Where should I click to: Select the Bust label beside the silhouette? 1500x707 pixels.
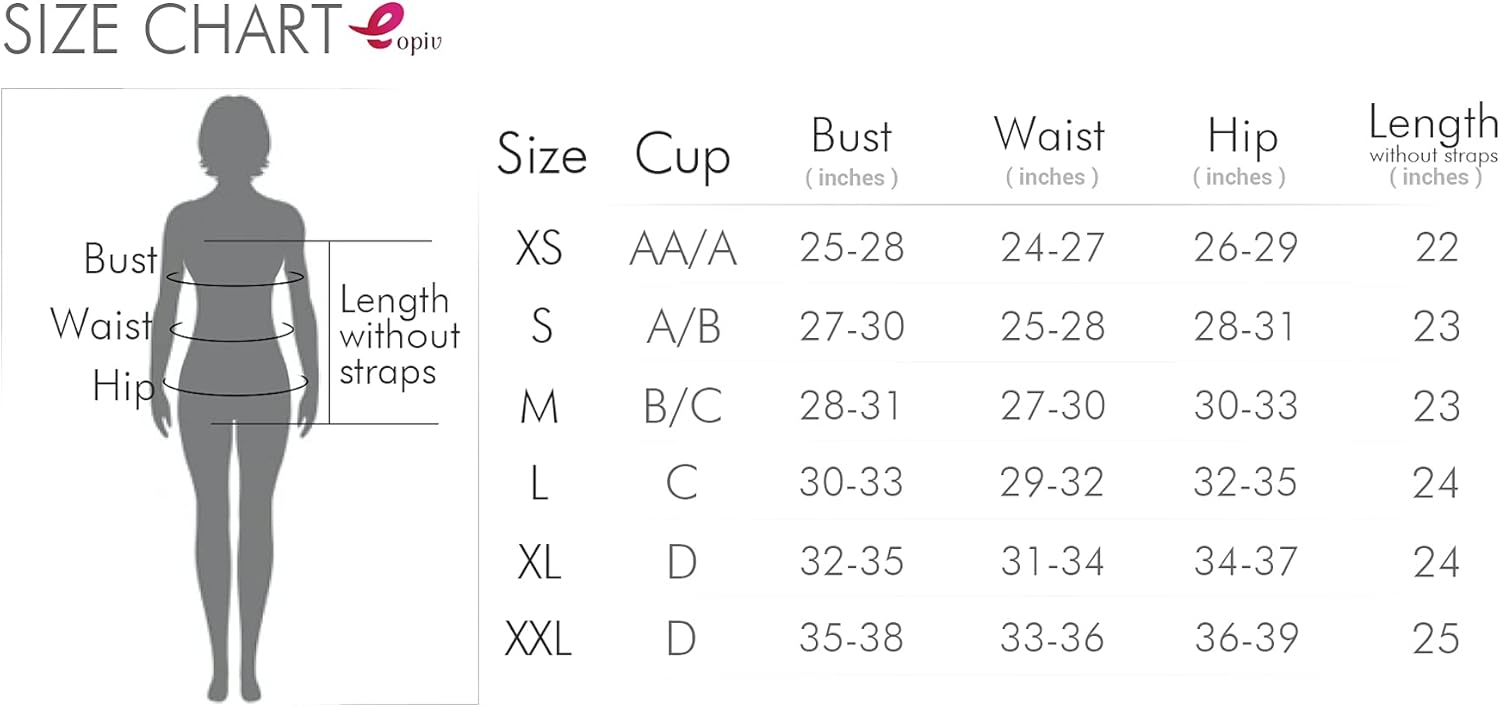(120, 259)
